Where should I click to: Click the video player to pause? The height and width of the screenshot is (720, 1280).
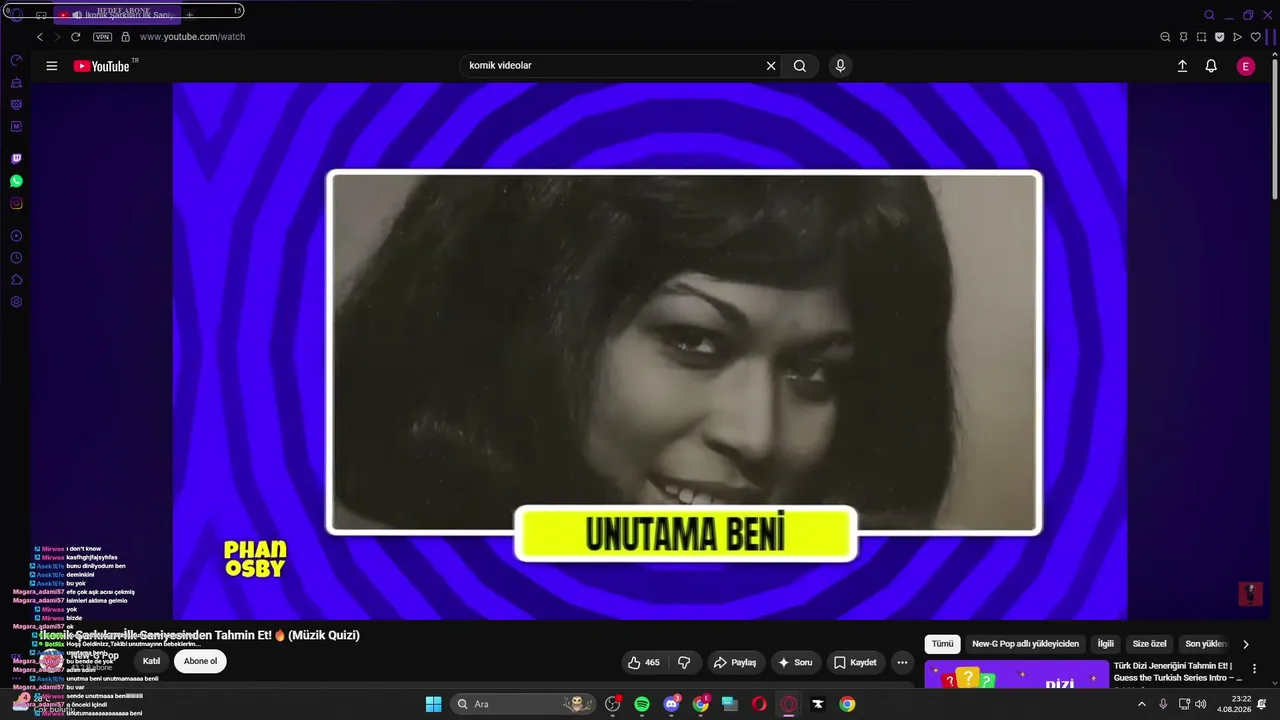tap(650, 351)
